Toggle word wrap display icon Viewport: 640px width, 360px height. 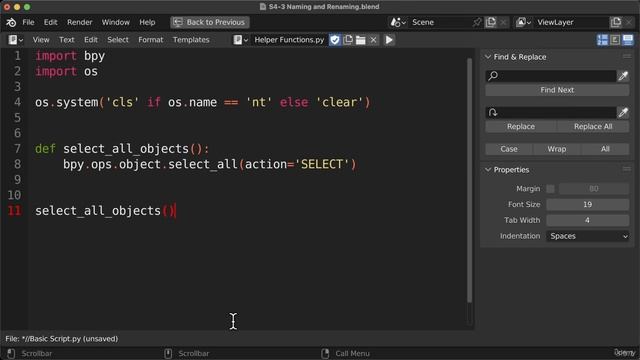click(x=615, y=40)
